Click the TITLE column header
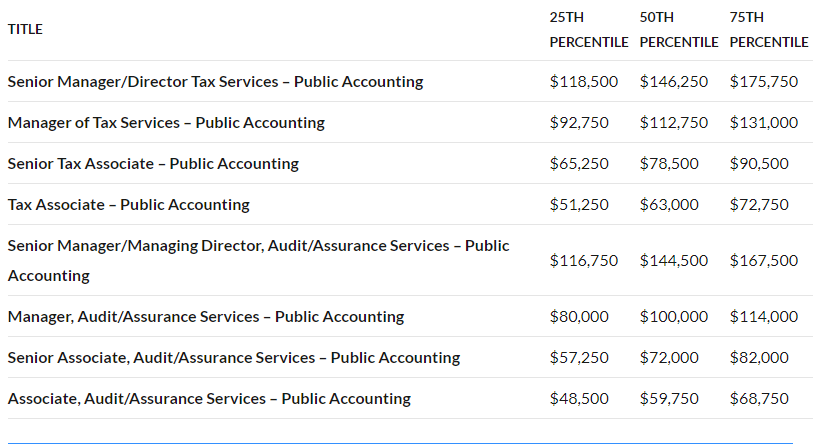The image size is (813, 444). pyautogui.click(x=25, y=29)
